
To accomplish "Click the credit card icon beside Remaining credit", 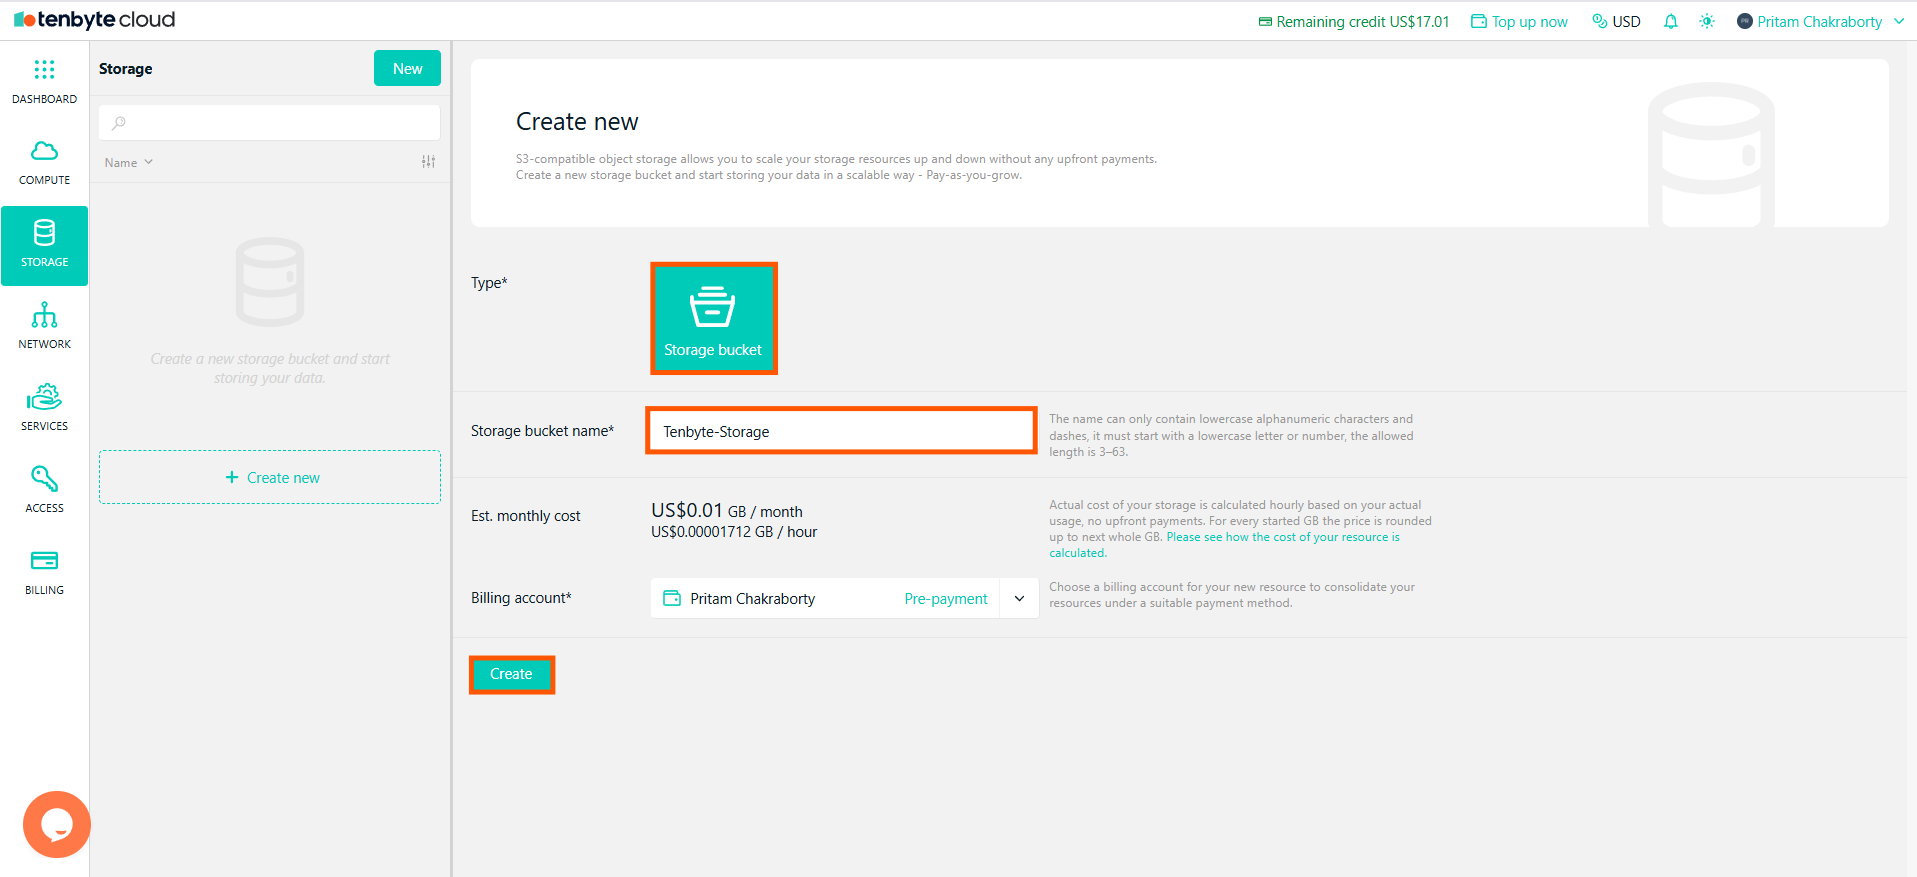I will (x=1265, y=22).
